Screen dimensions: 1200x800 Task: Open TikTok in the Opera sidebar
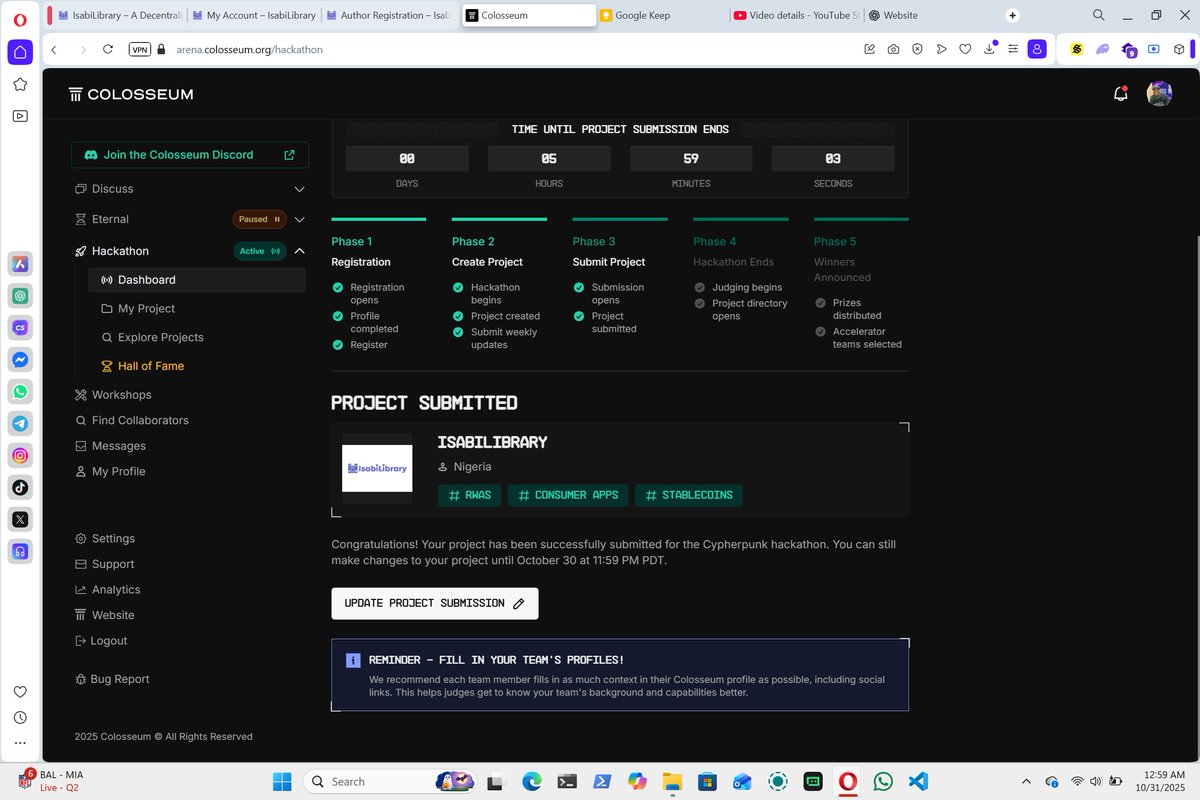[x=20, y=487]
